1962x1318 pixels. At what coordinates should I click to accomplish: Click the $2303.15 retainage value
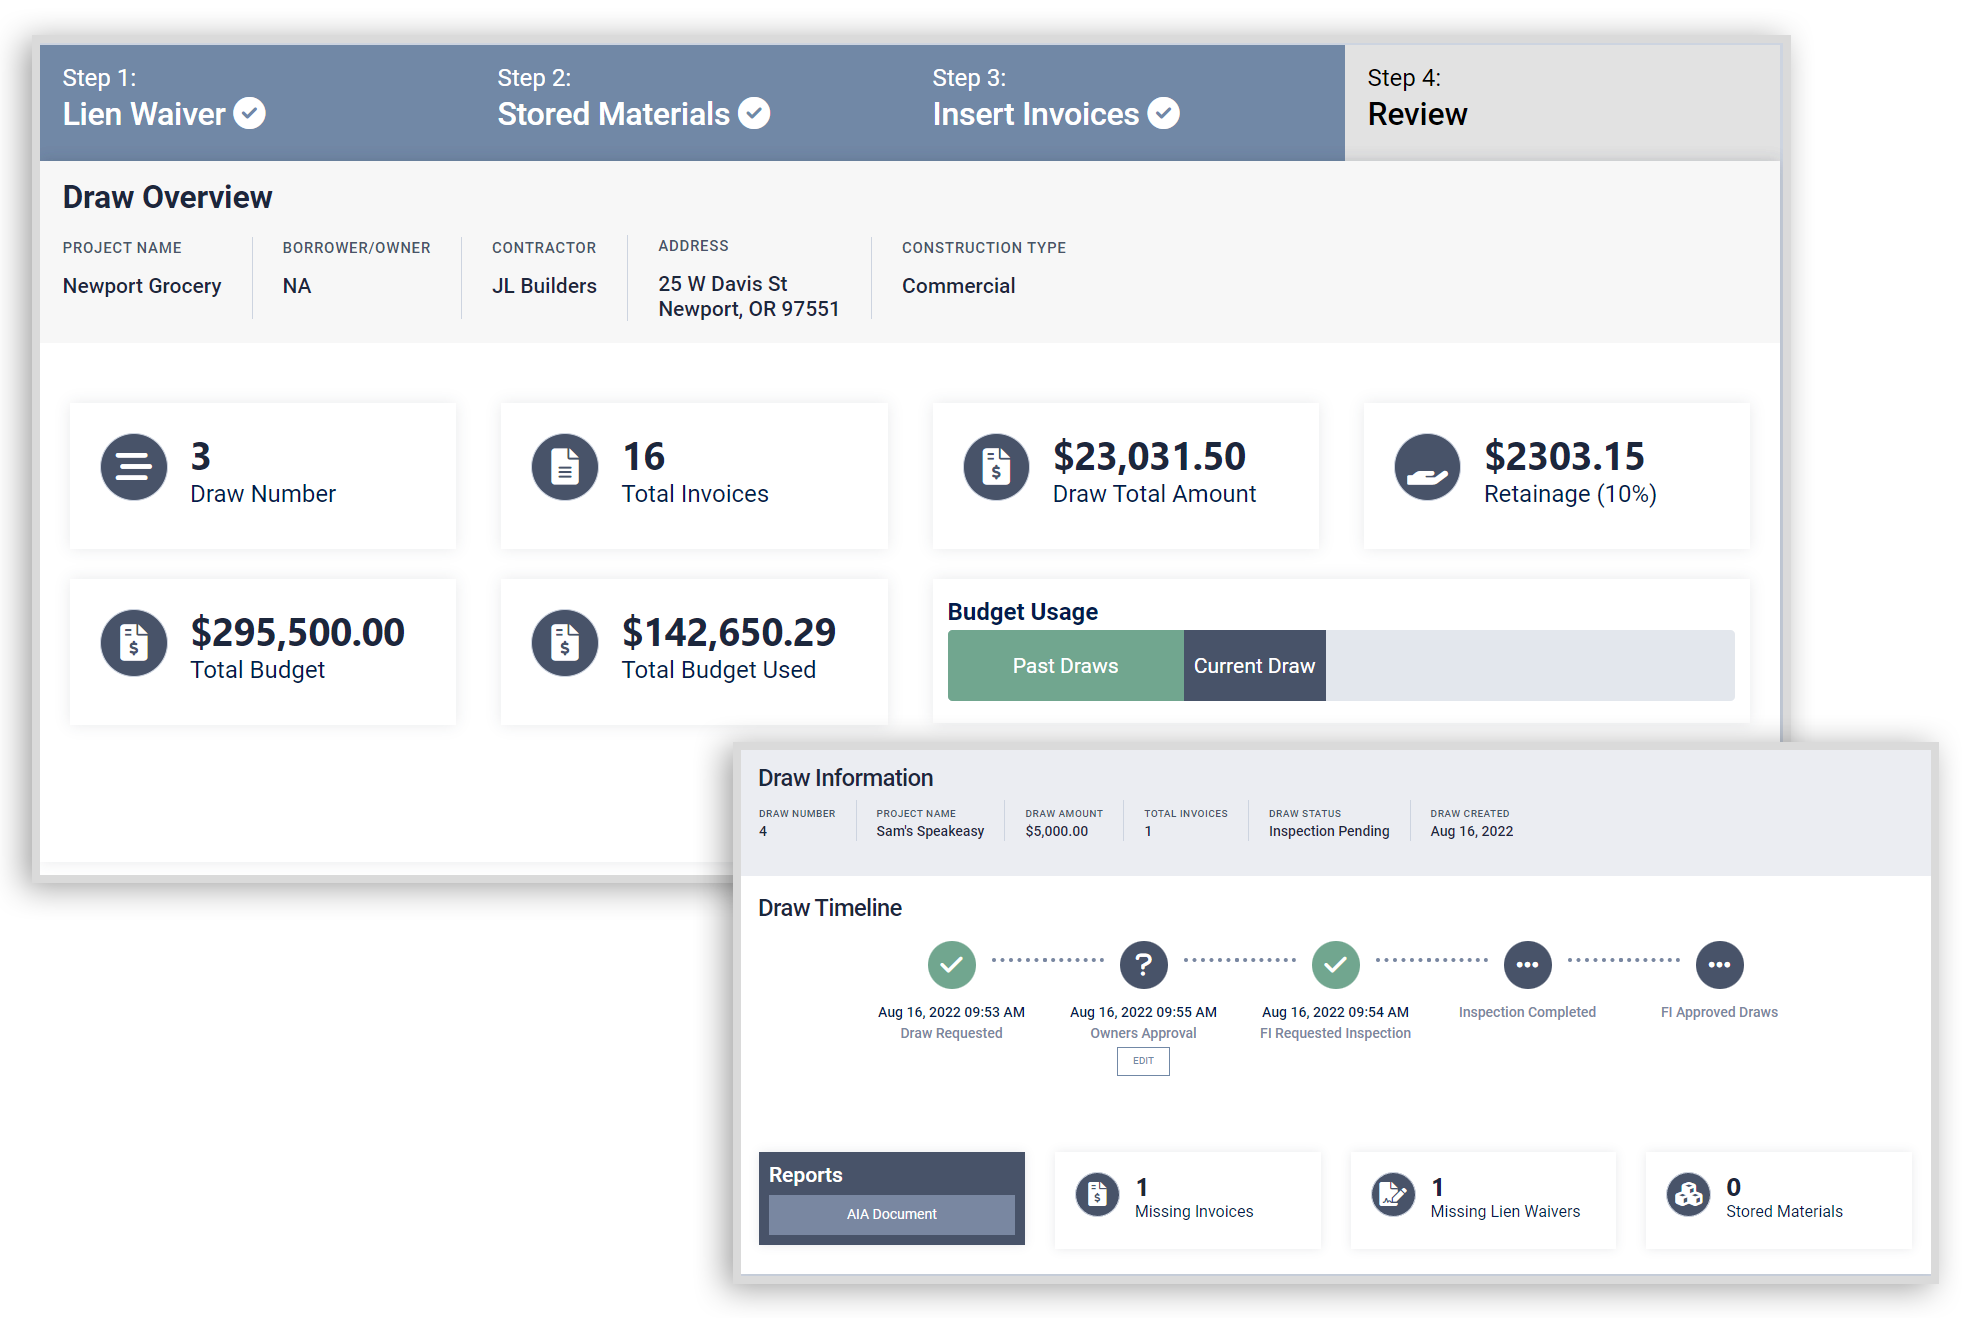(x=1564, y=457)
